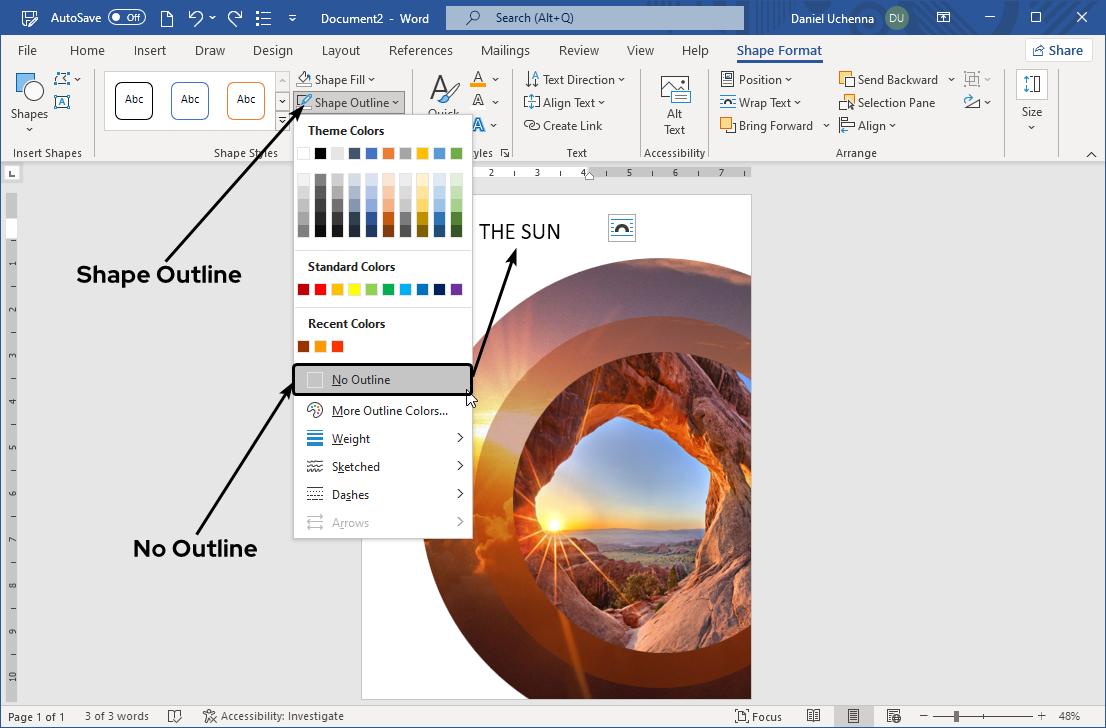Click the Share button

1058,51
